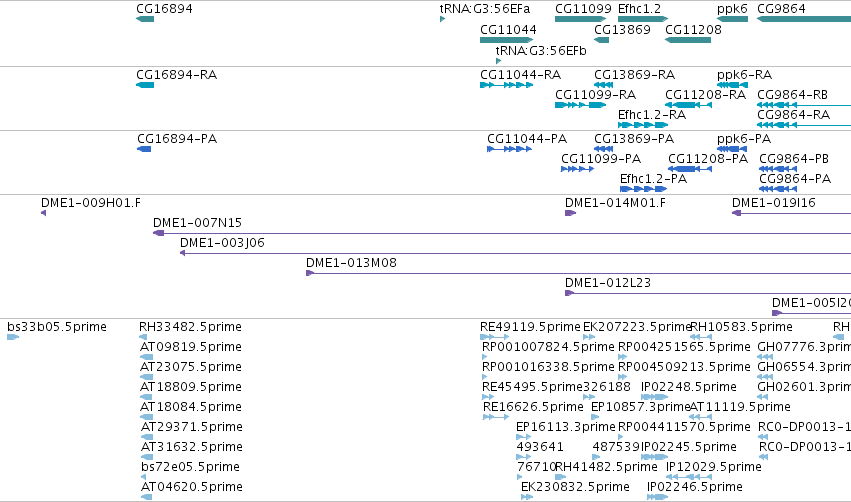Screen dimensions: 851x502
Task: Click the CG11044-RA transcript glyph
Action: pyautogui.click(x=506, y=85)
